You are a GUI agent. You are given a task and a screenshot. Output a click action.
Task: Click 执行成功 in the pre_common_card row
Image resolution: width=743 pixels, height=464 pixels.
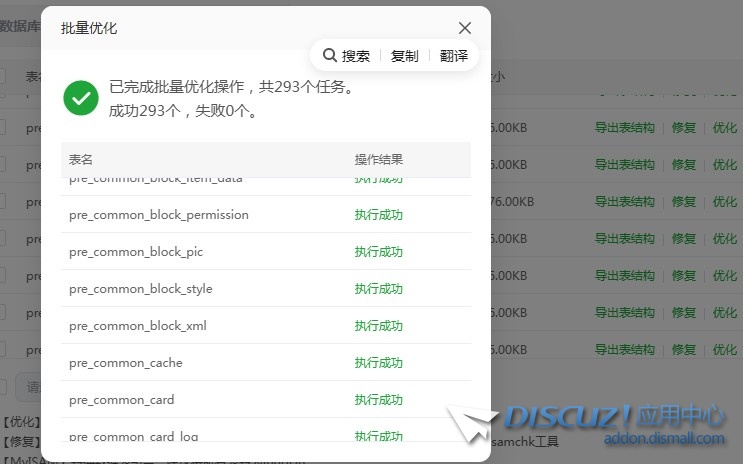pos(379,400)
